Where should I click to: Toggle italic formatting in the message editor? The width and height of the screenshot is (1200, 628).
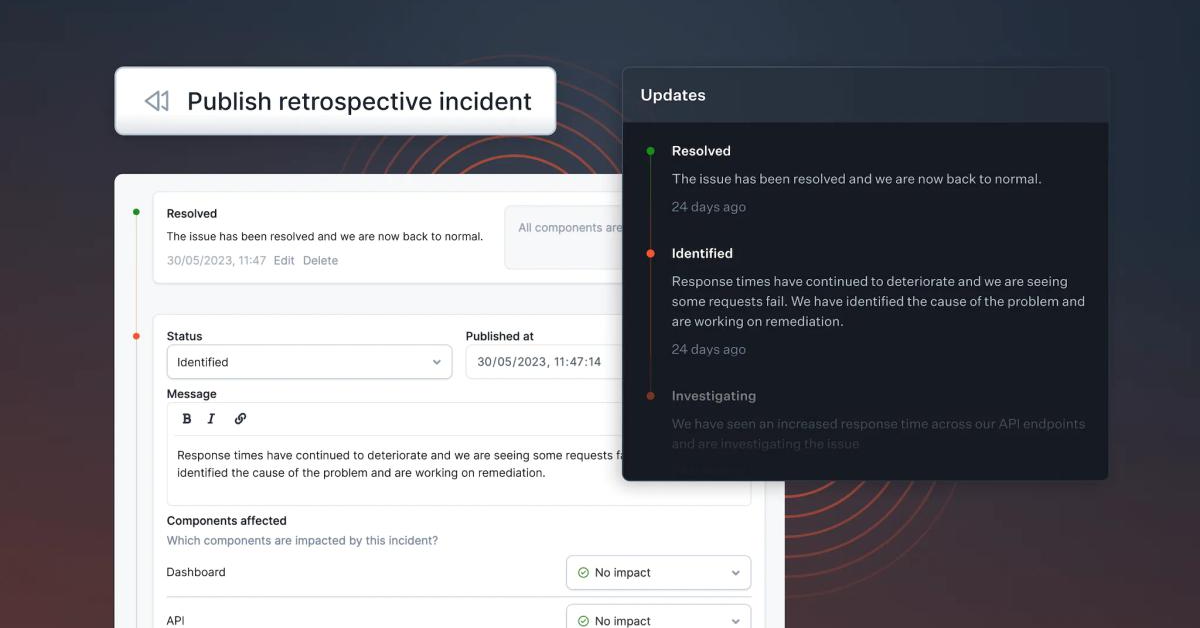pyautogui.click(x=212, y=418)
